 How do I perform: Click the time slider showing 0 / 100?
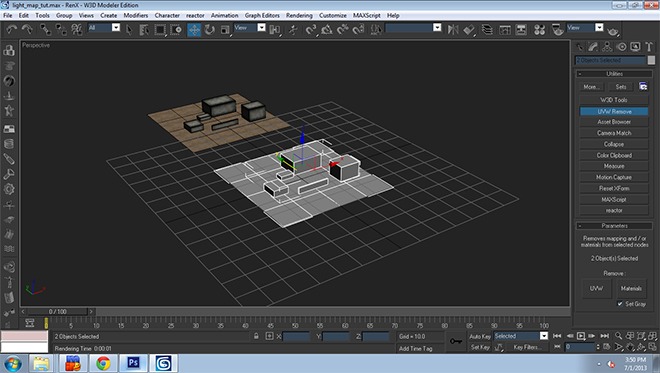coord(57,312)
